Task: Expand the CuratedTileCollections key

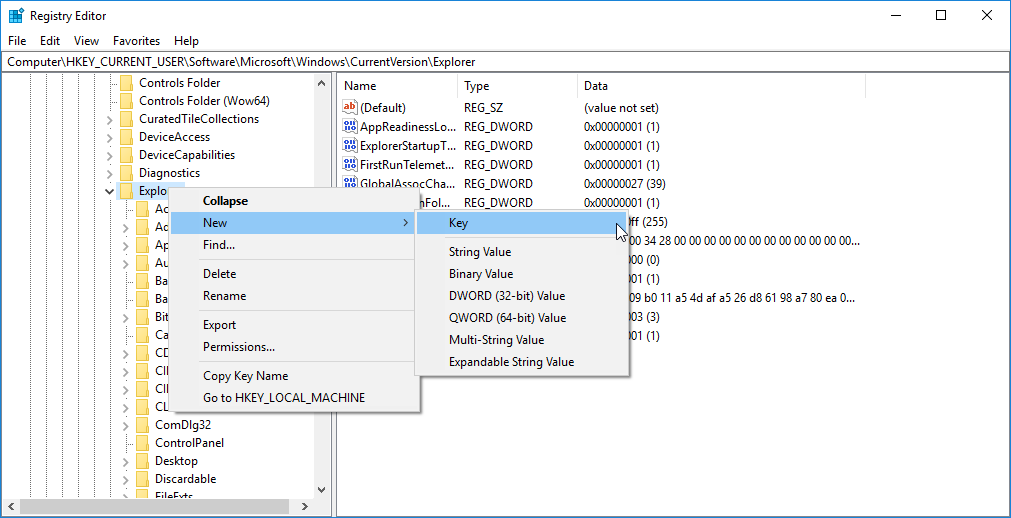Action: (x=109, y=119)
